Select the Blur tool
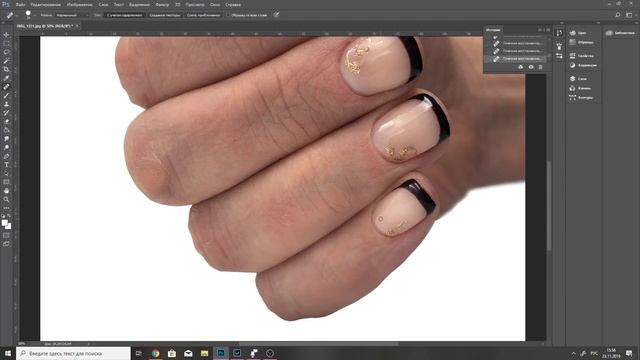Screen dimensions: 640x360 [x=6, y=139]
